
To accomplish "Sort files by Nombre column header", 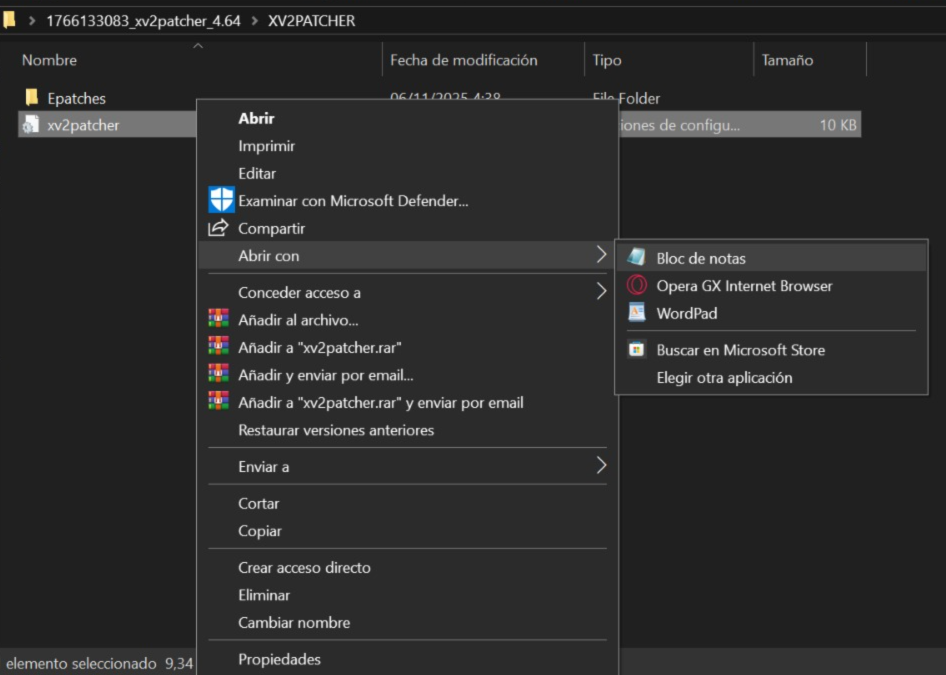I will pos(49,60).
